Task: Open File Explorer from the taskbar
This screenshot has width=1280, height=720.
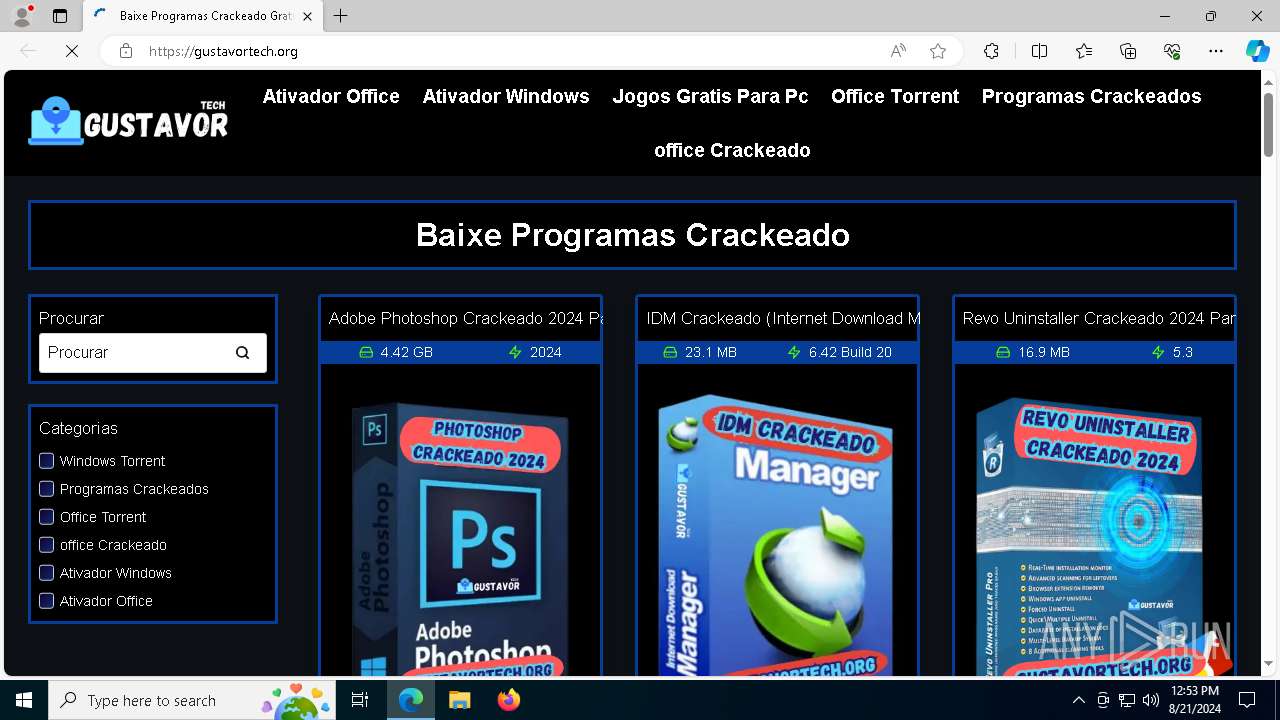Action: click(459, 700)
